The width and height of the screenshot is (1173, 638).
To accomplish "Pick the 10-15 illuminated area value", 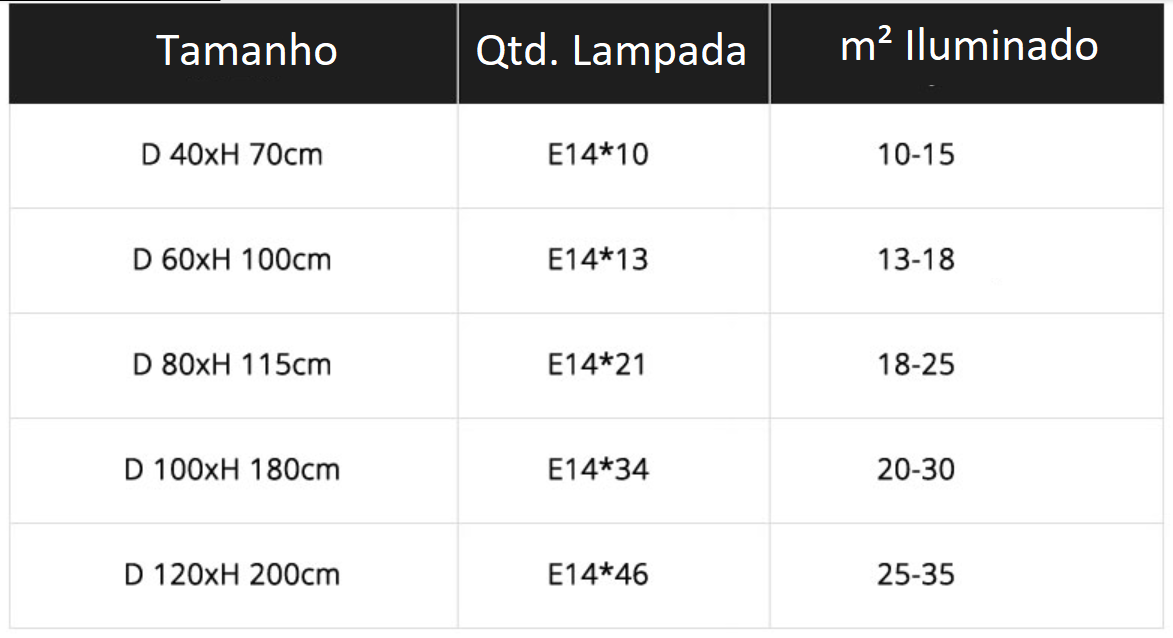I will [916, 155].
